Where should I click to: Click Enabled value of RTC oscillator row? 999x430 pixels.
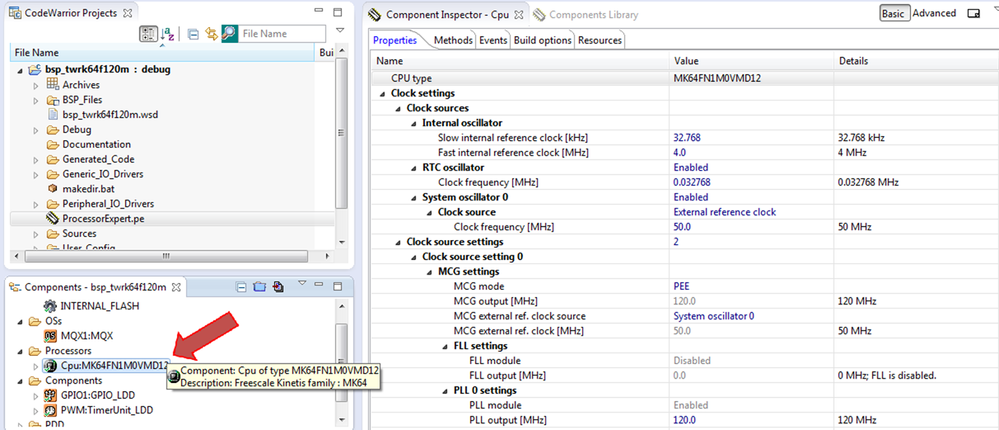(x=691, y=168)
